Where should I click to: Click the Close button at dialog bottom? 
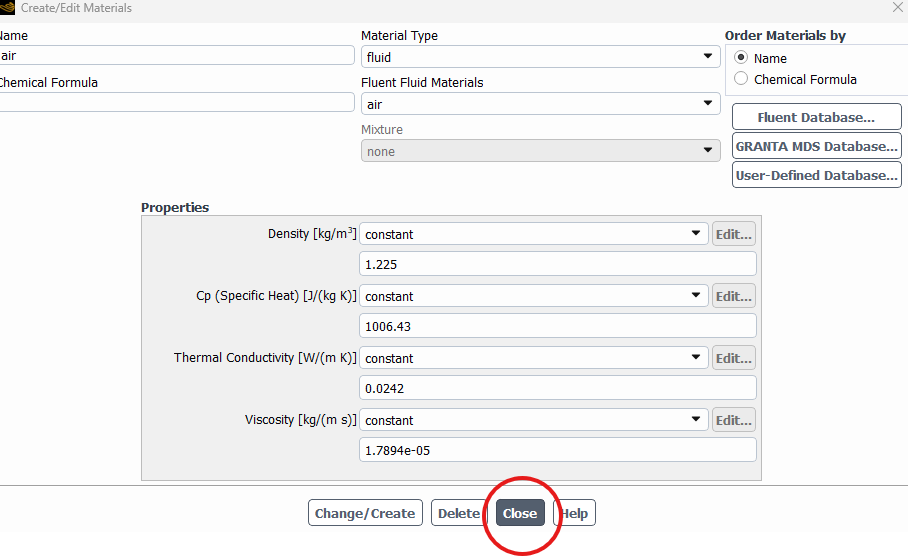click(x=520, y=513)
